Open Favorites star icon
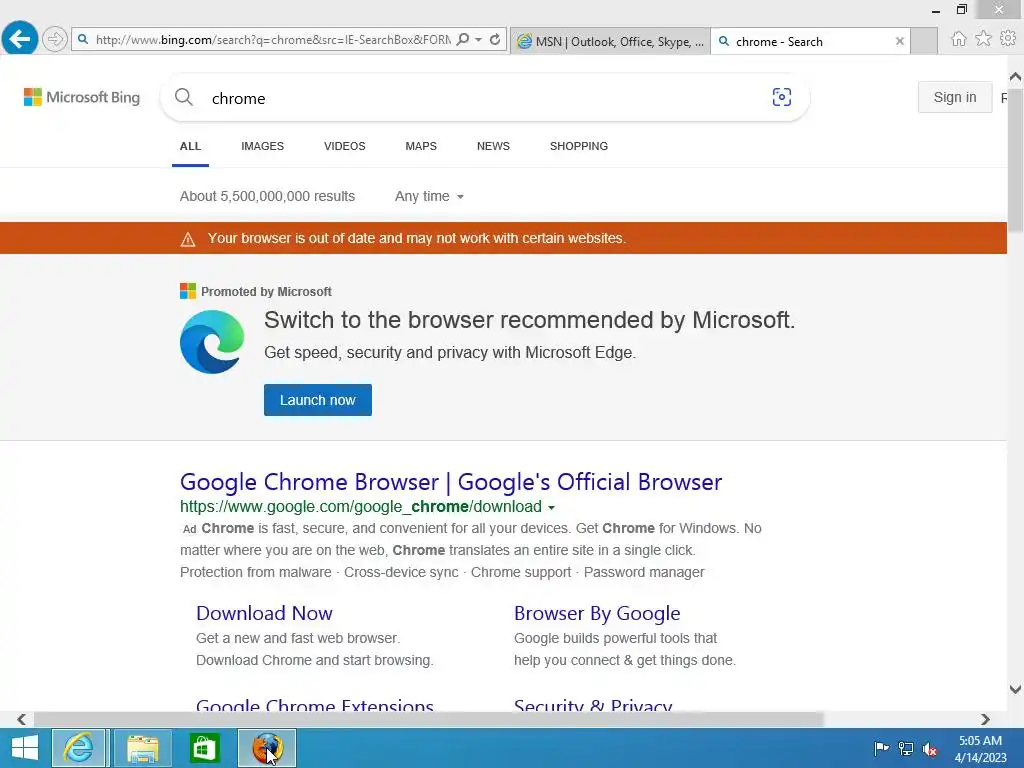1024x768 pixels. [x=983, y=39]
